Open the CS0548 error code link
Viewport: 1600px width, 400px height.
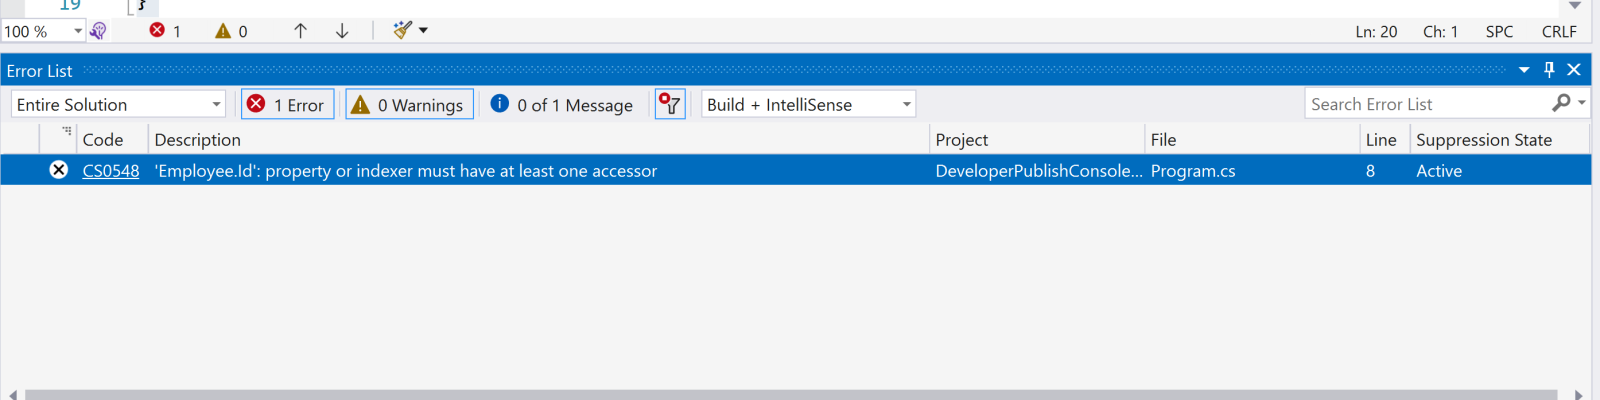pos(111,171)
